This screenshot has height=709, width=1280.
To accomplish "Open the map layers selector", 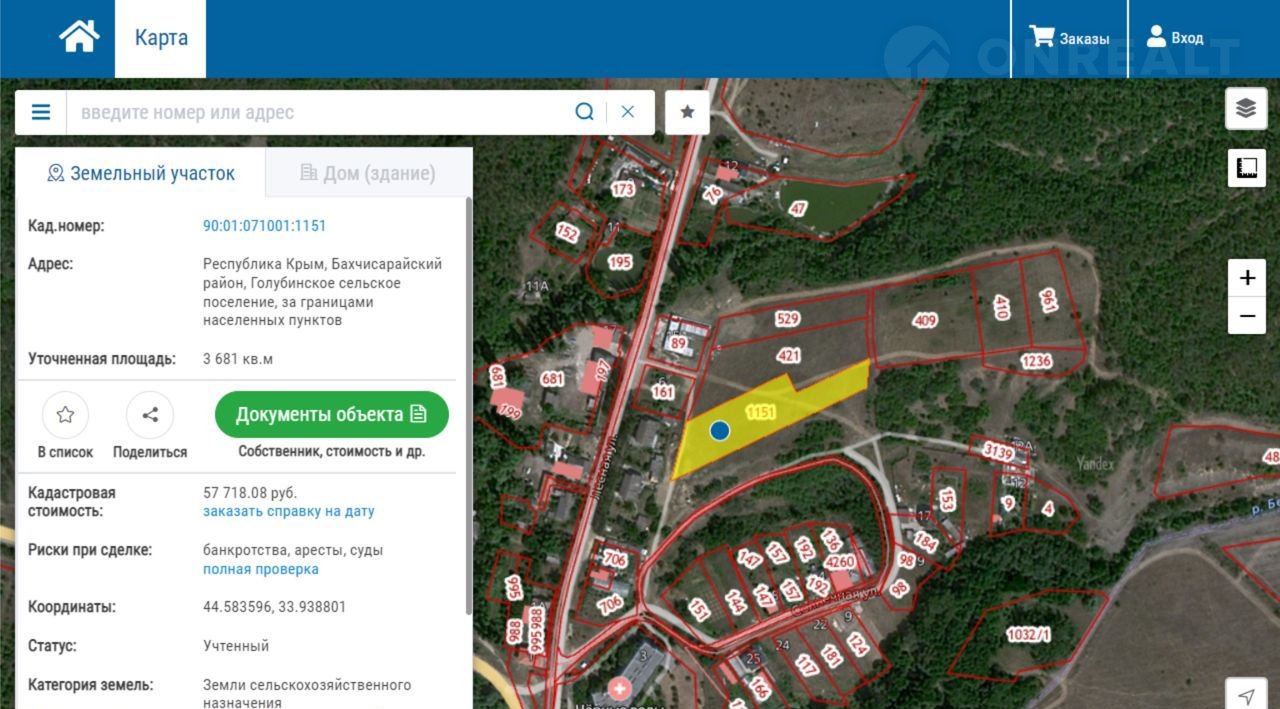I will point(1246,109).
